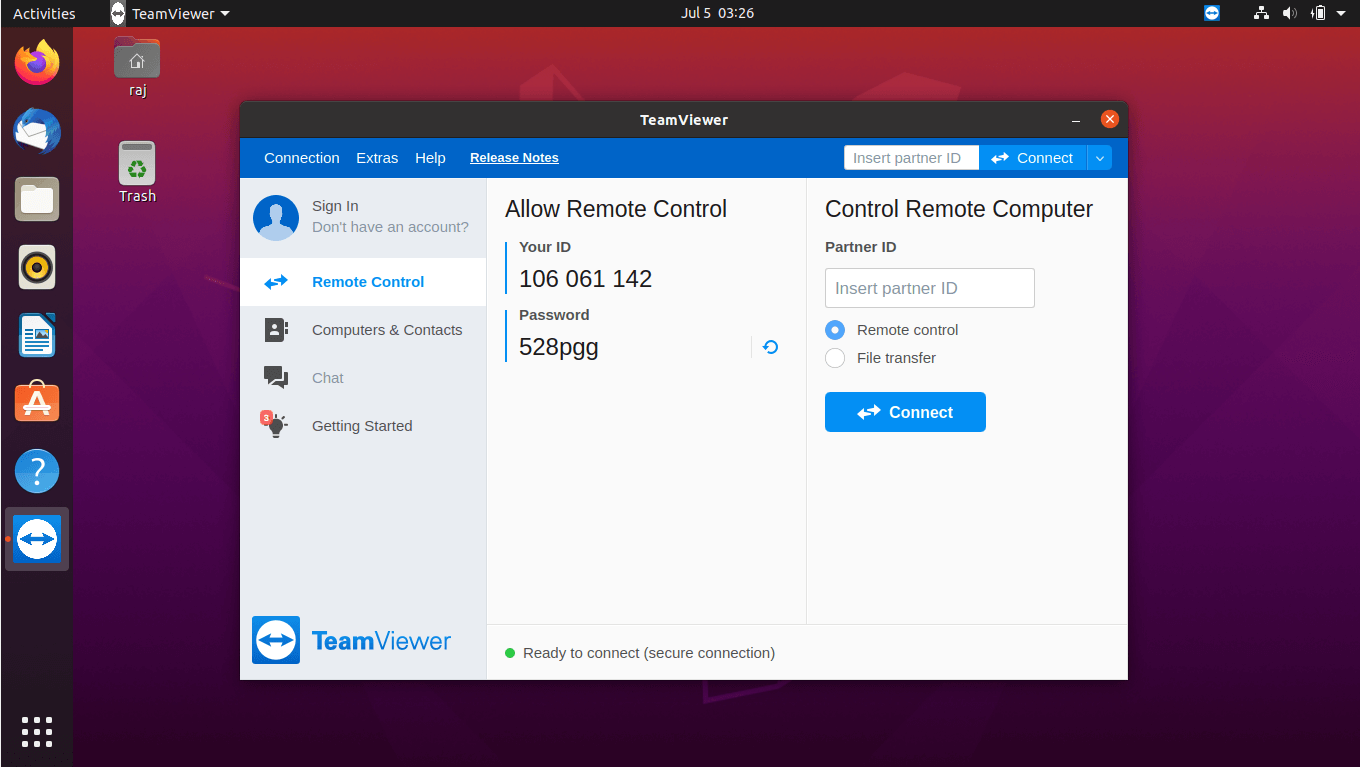Open Rhythmbox music player from dock
The image size is (1360, 767).
click(x=37, y=267)
